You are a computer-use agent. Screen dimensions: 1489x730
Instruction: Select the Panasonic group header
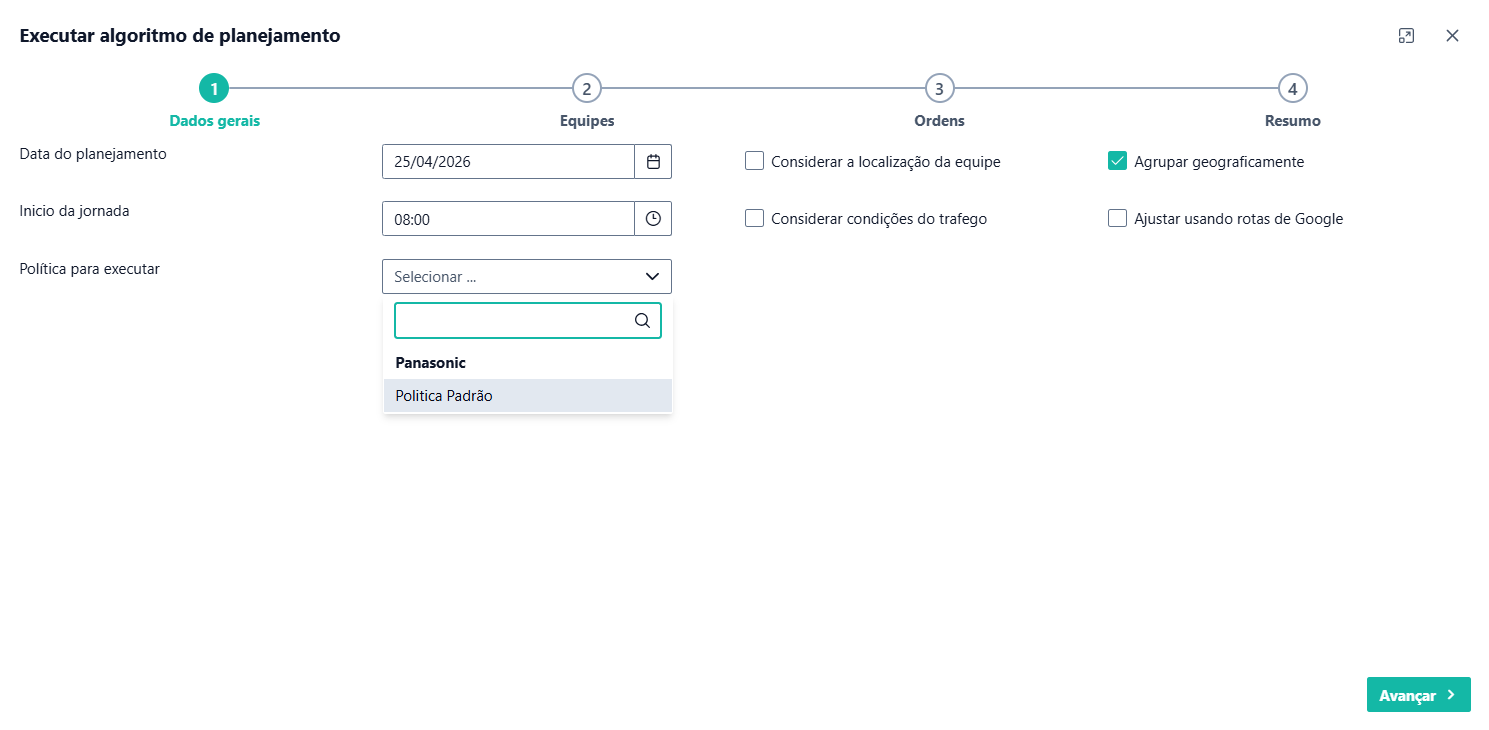[431, 363]
